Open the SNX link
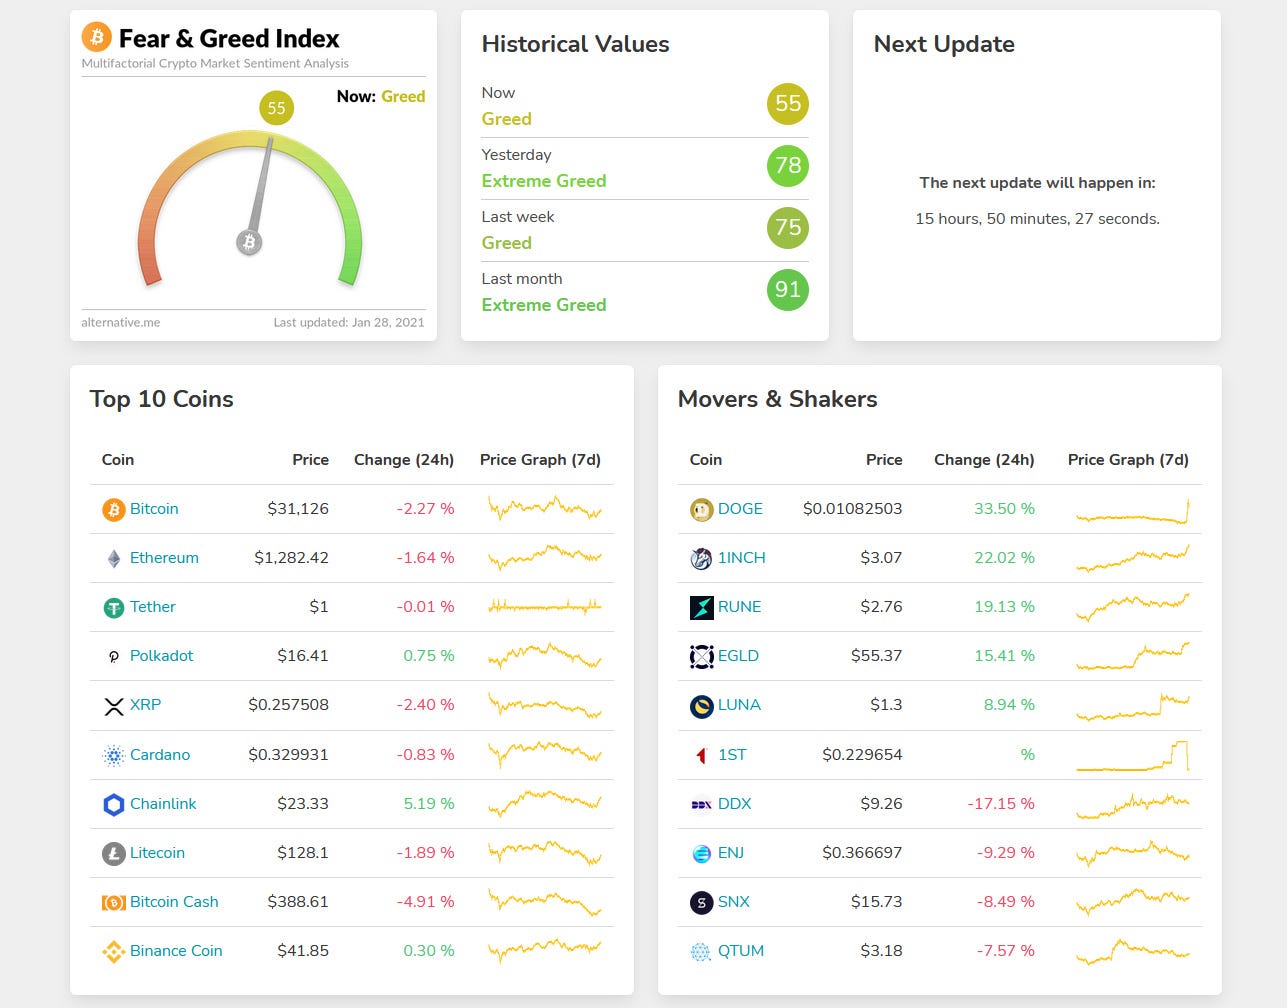 point(734,902)
